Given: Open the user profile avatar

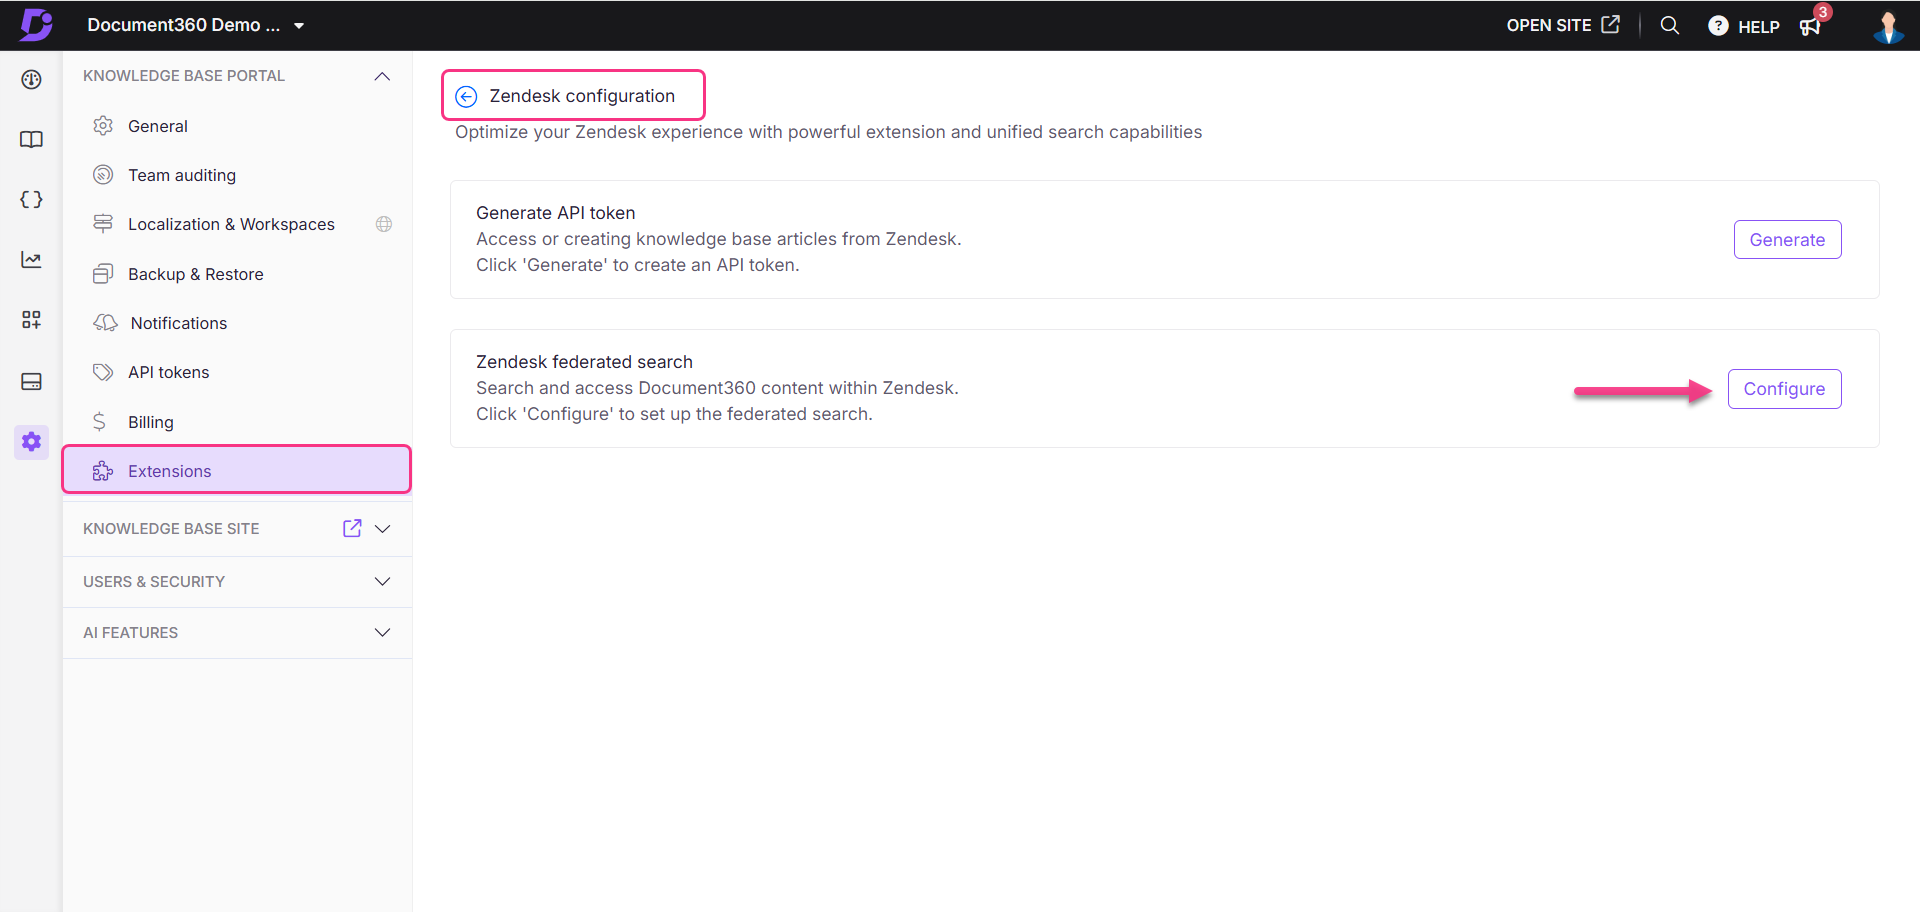Looking at the screenshot, I should [1888, 26].
